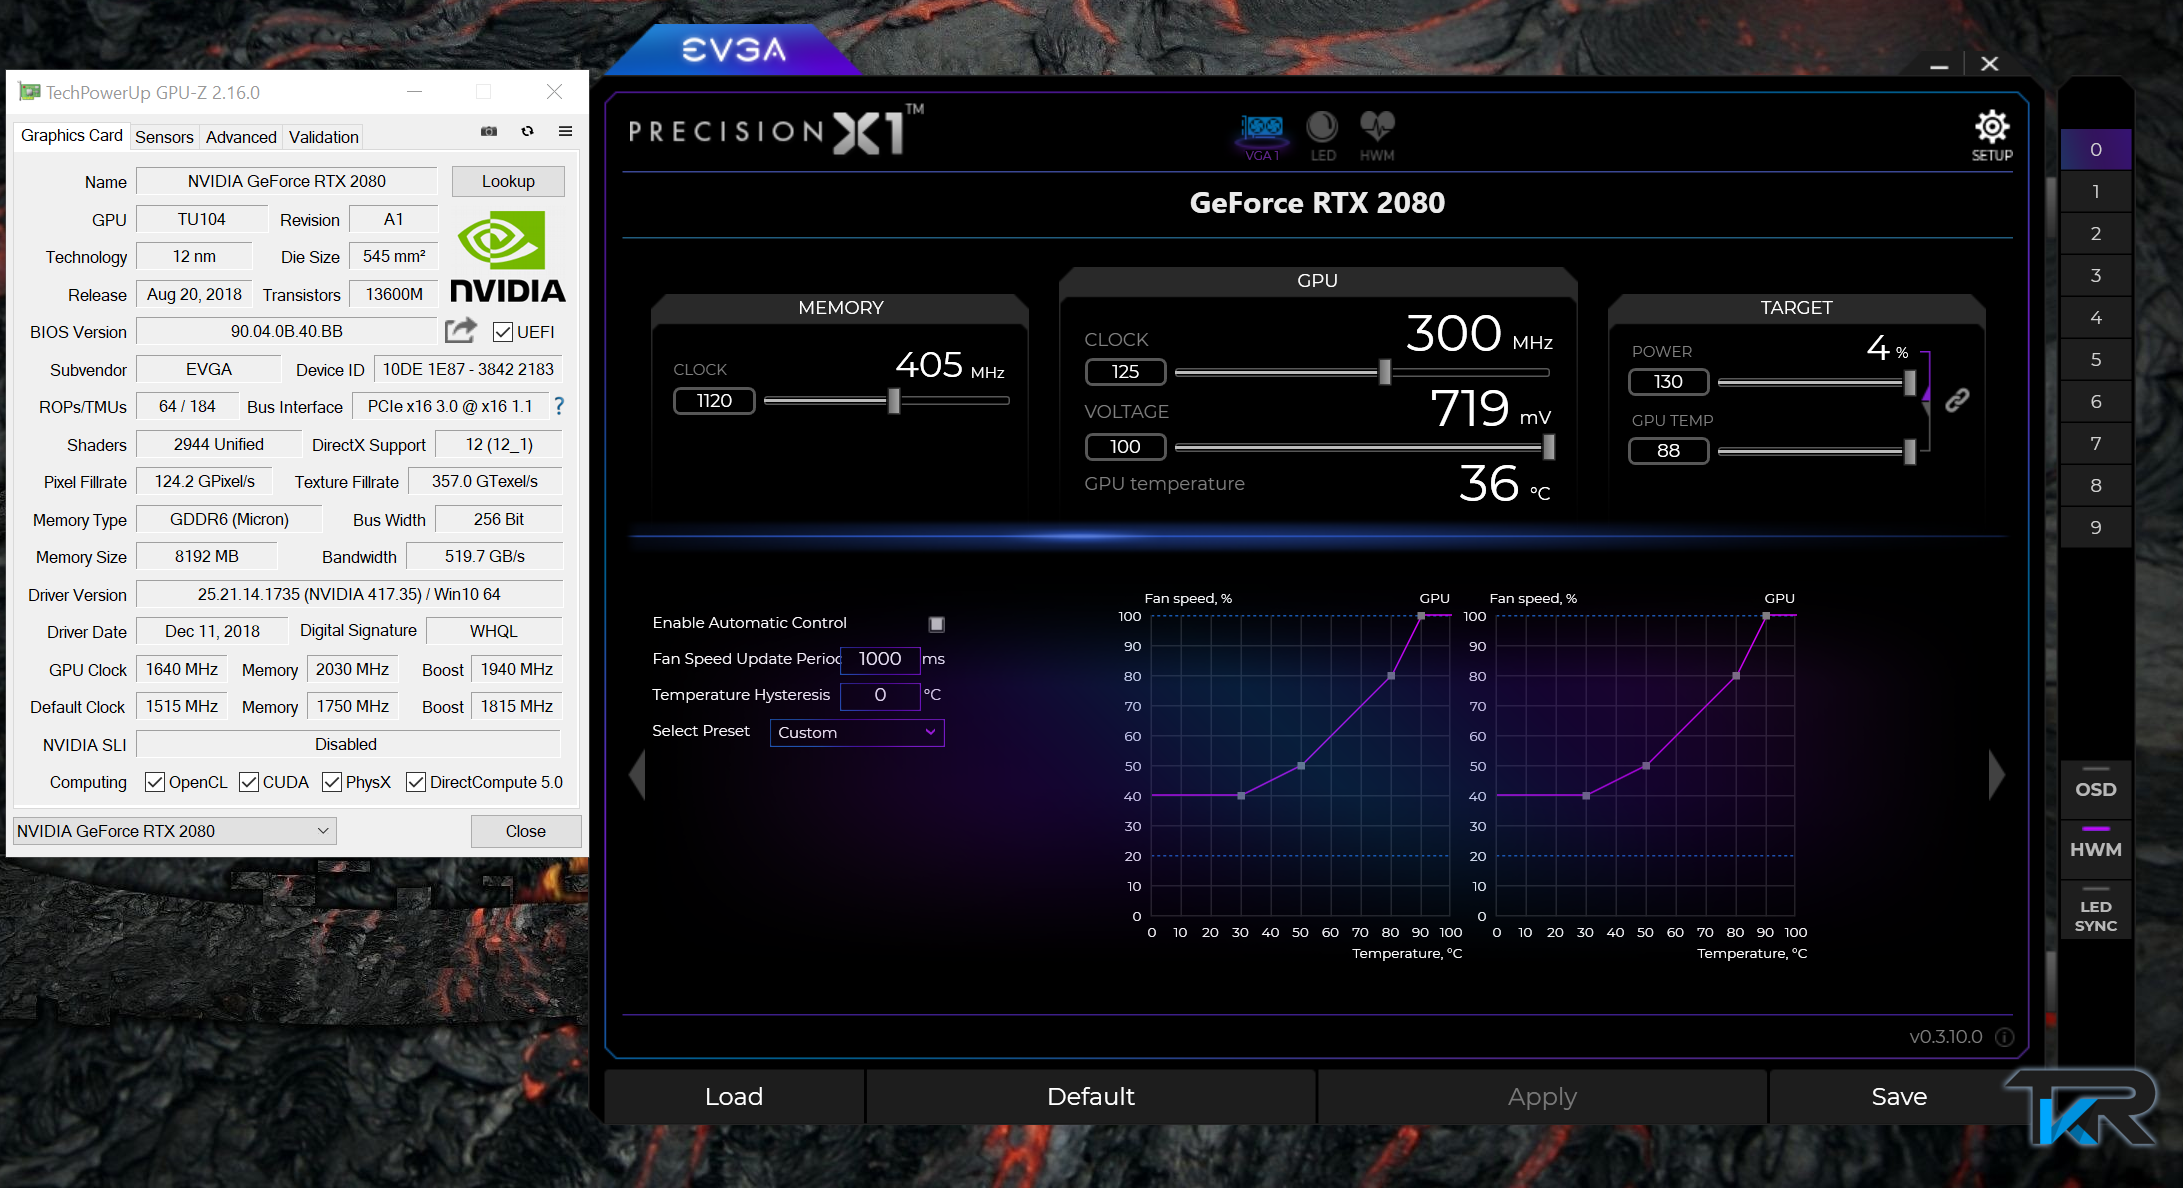2183x1188 pixels.
Task: Click the Lookup button in GPU-Z
Action: point(508,181)
